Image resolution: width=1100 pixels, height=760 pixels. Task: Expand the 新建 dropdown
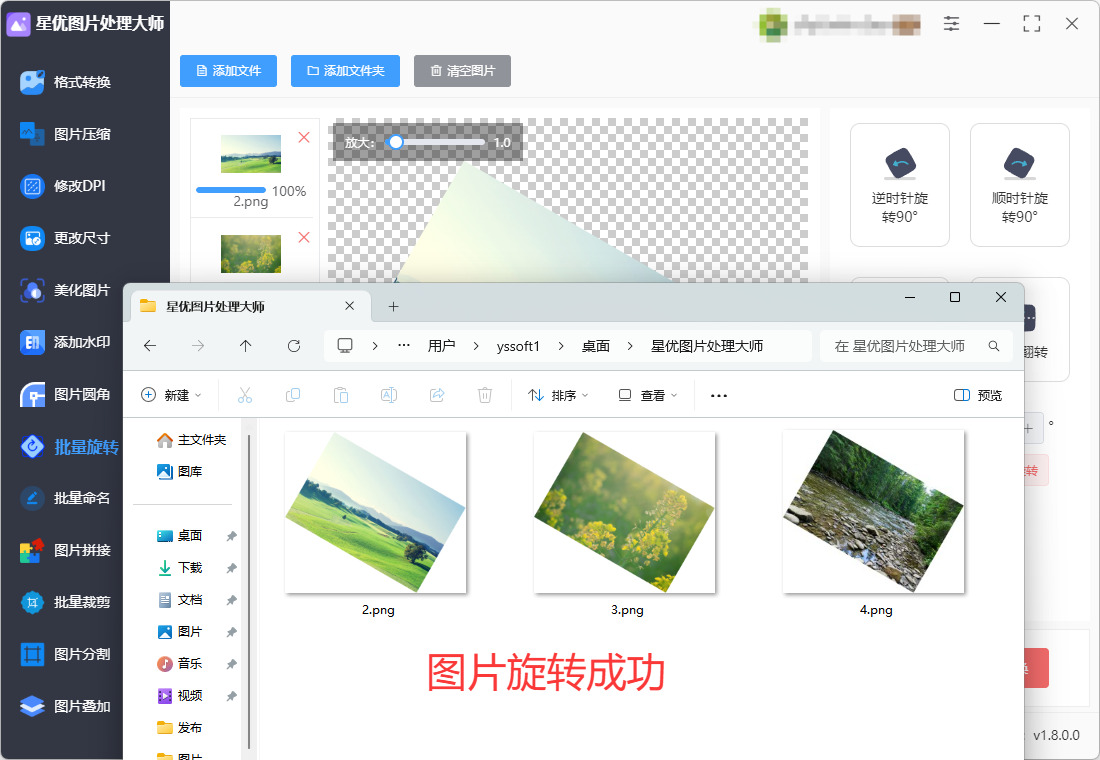(x=172, y=396)
